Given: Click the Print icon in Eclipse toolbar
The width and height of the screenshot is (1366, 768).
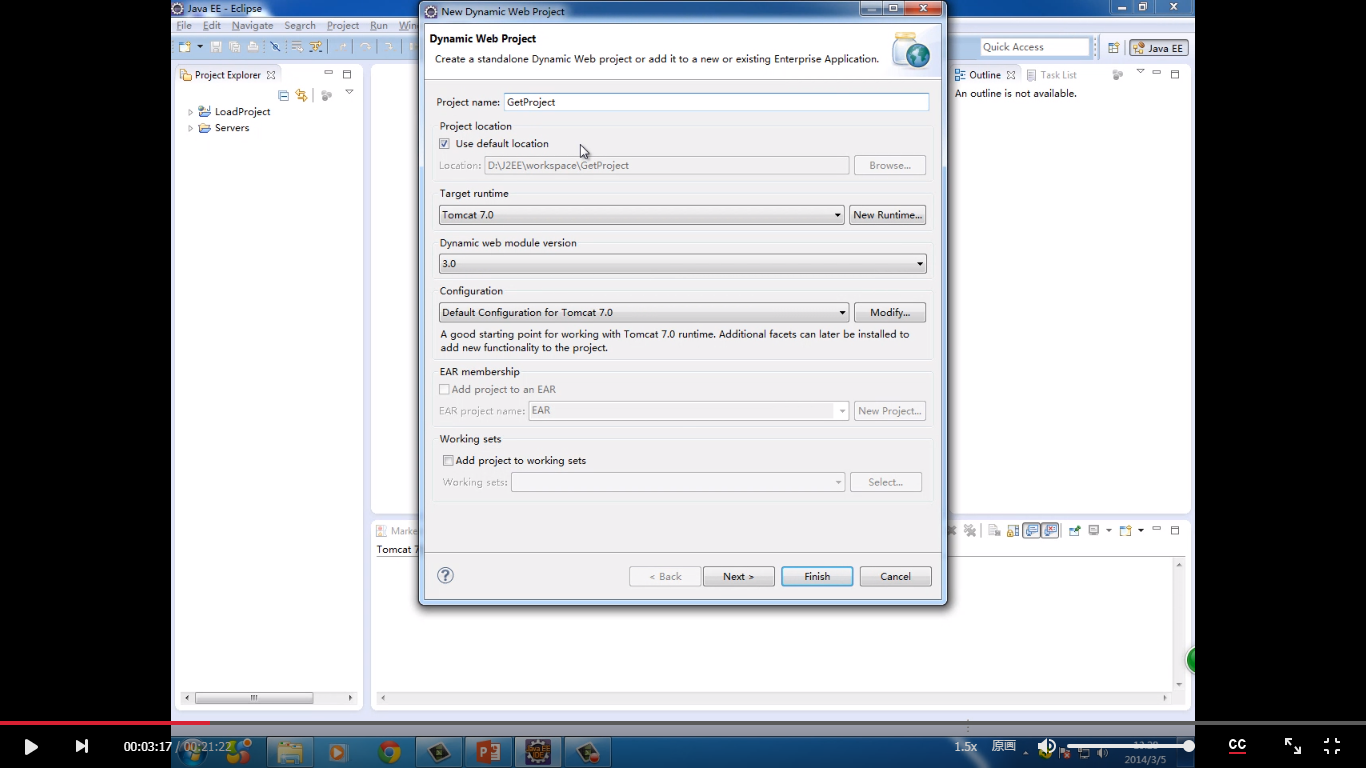Looking at the screenshot, I should (253, 47).
